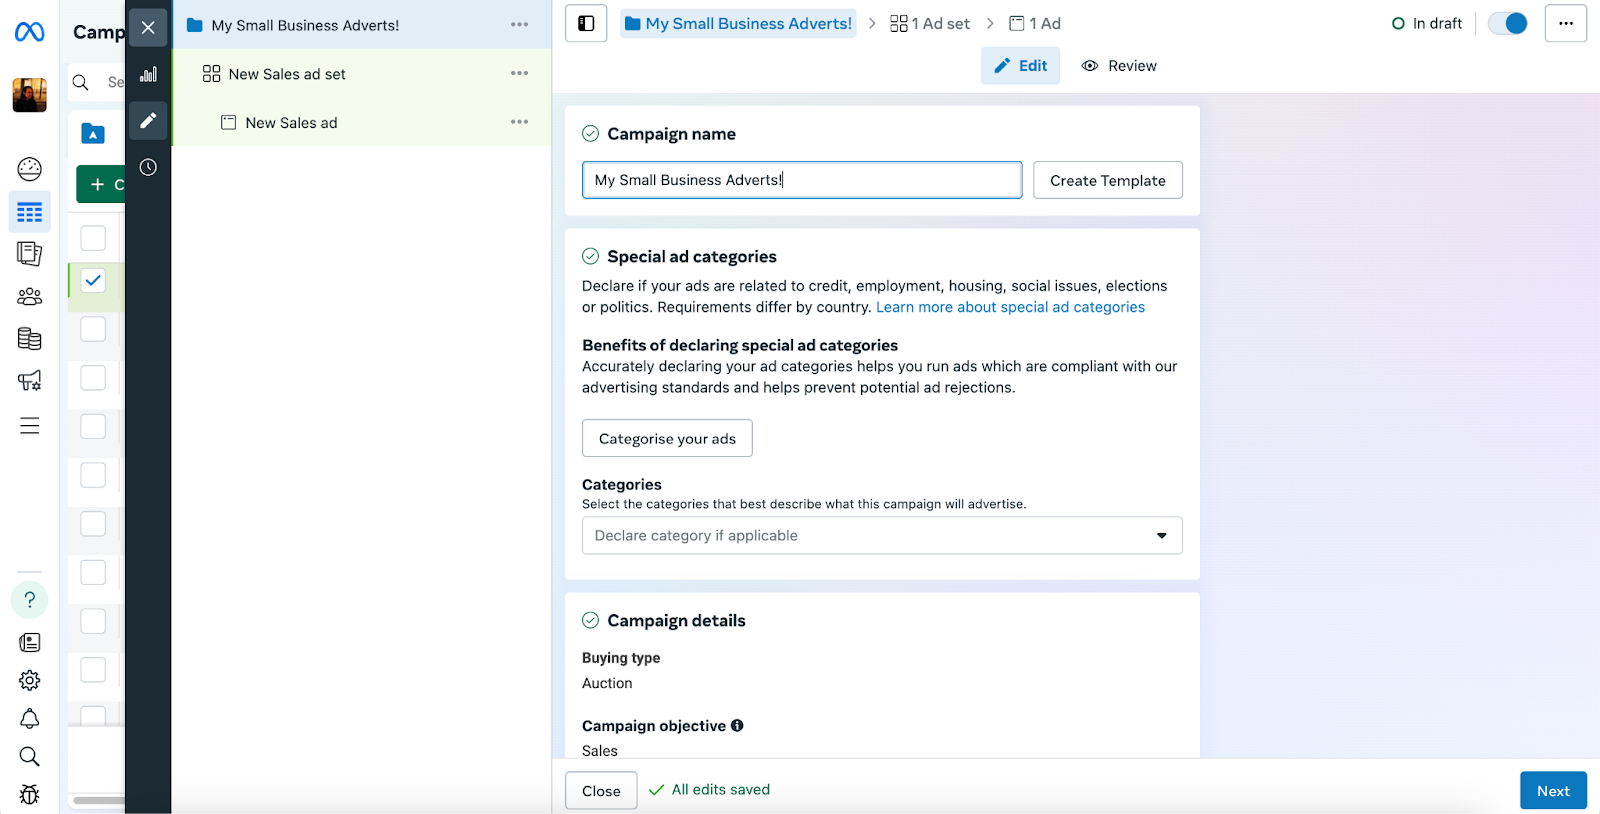Toggle the side panel layout icon
The height and width of the screenshot is (814, 1600).
pyautogui.click(x=586, y=24)
